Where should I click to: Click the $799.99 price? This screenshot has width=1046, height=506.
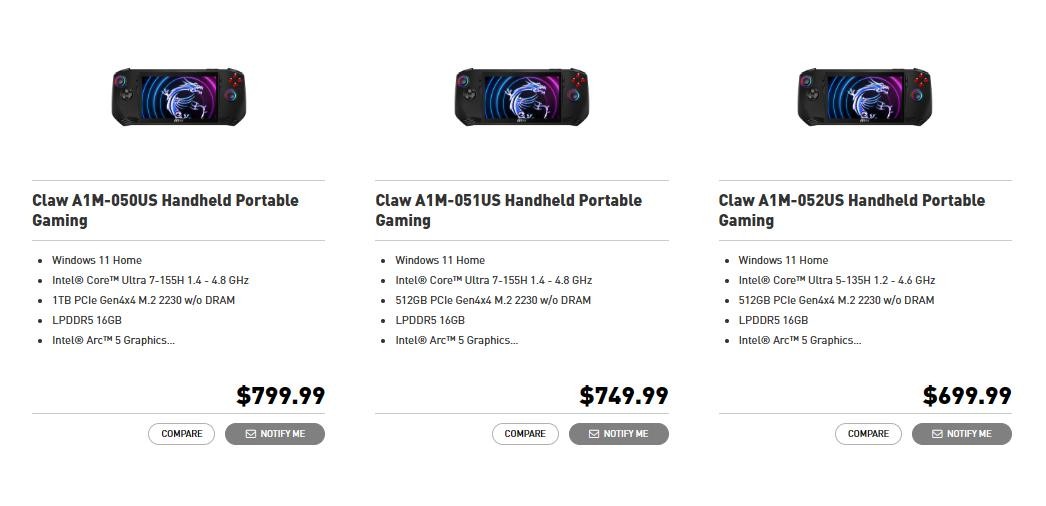(x=281, y=396)
